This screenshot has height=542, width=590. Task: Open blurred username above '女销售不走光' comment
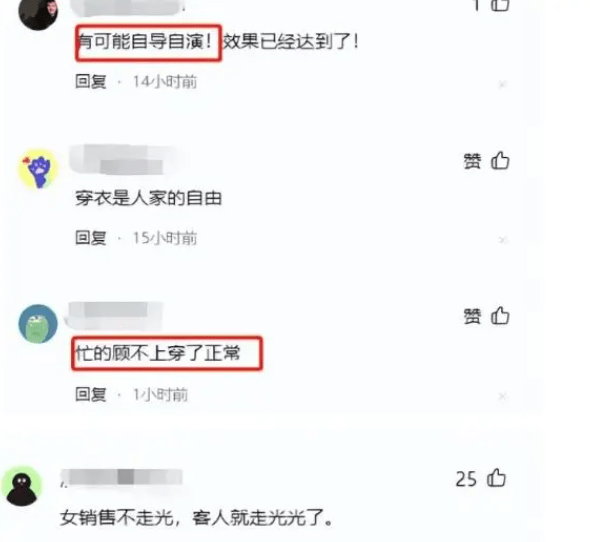click(x=122, y=478)
